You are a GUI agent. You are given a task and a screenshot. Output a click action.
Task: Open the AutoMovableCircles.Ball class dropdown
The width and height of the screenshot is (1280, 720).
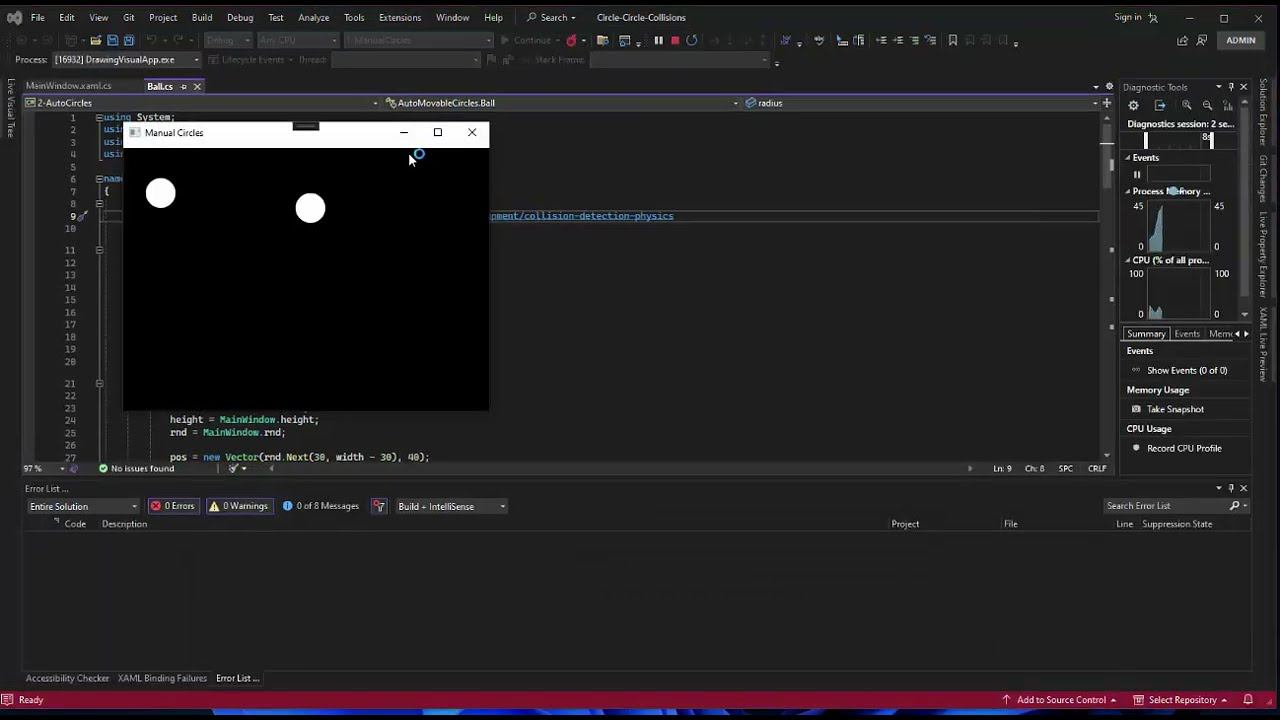tap(562, 103)
